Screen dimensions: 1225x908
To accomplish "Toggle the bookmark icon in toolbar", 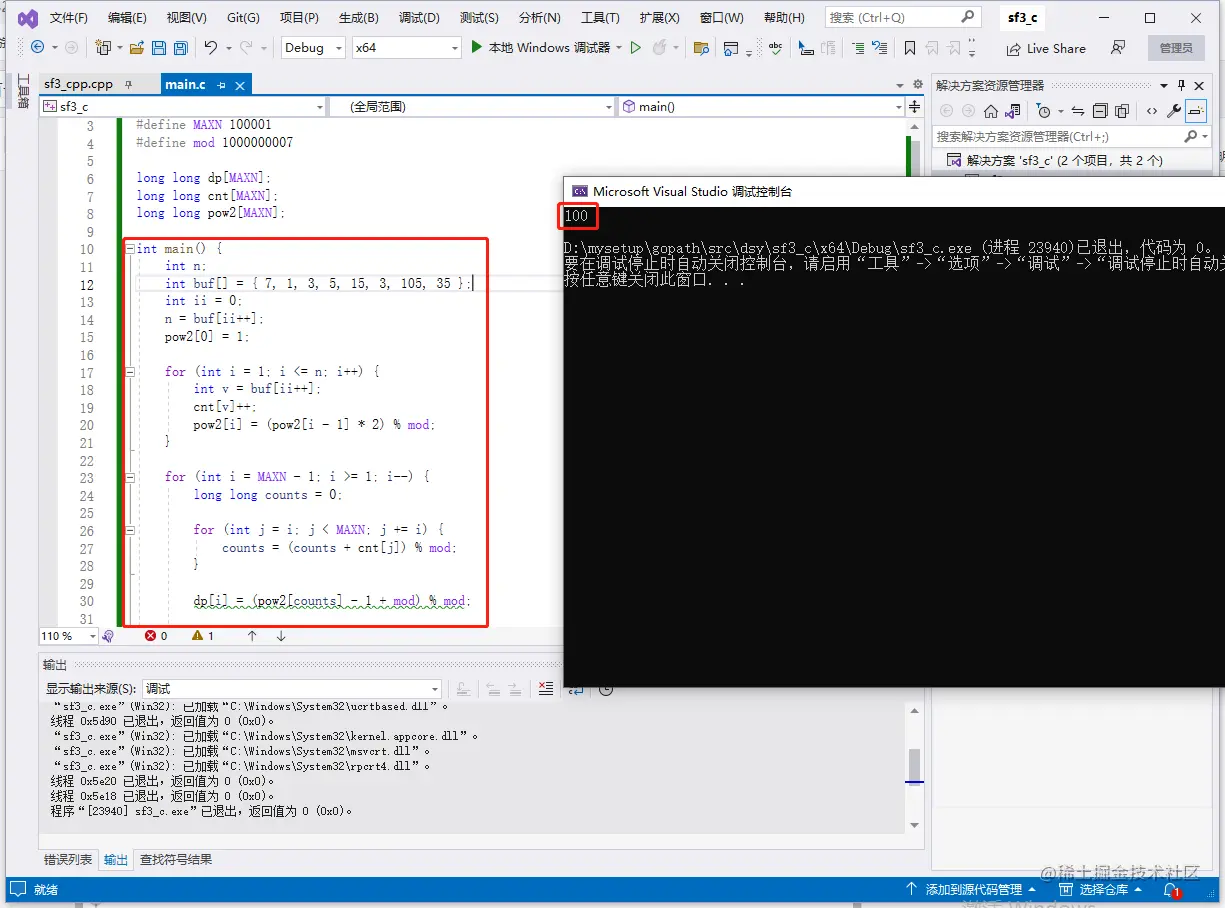I will point(909,48).
